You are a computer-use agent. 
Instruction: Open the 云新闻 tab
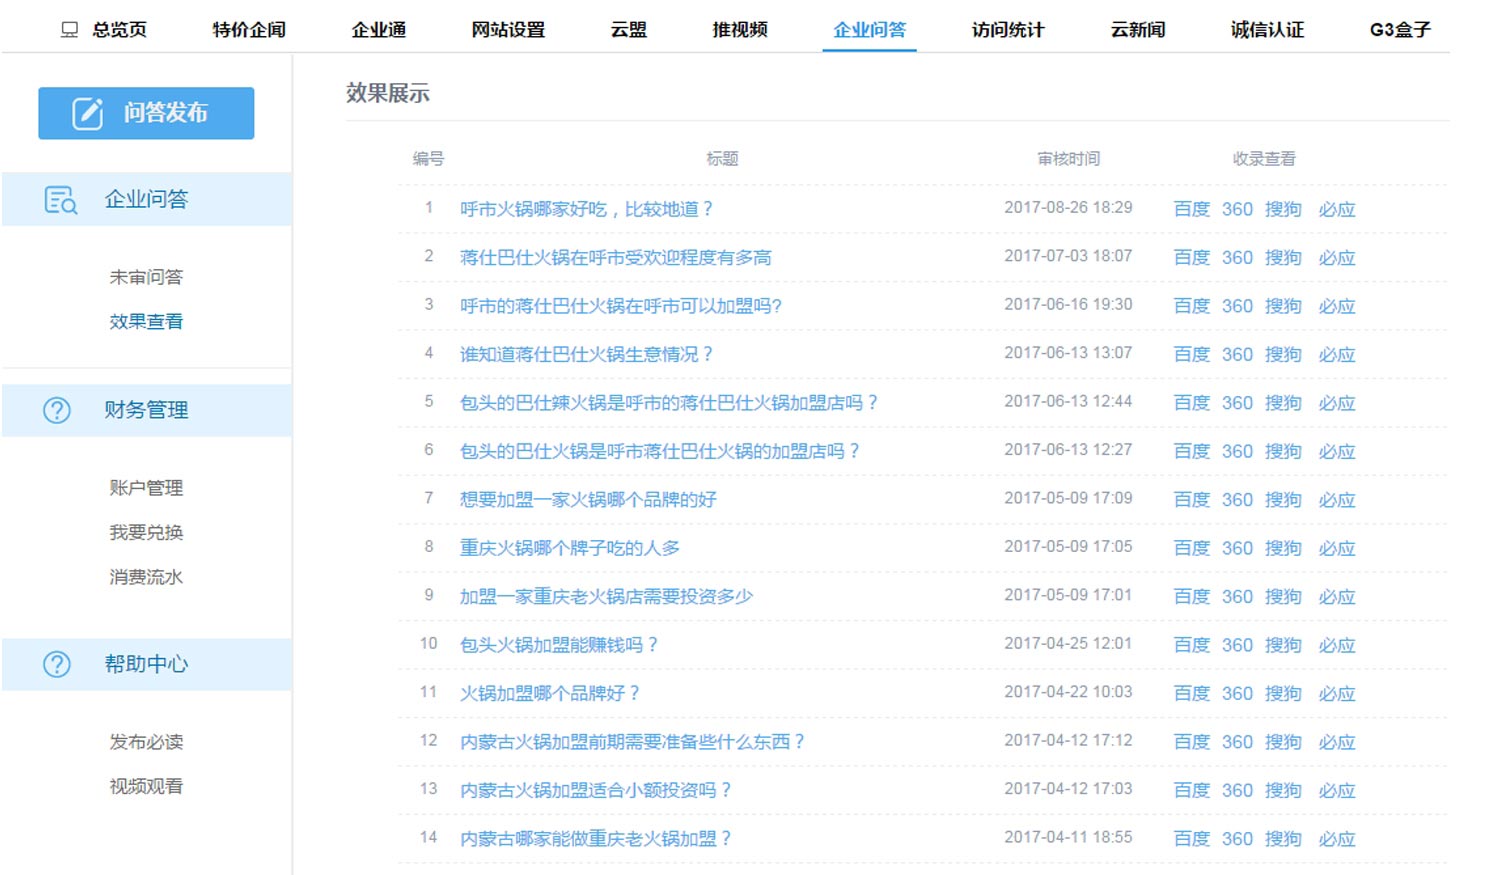tap(1138, 30)
